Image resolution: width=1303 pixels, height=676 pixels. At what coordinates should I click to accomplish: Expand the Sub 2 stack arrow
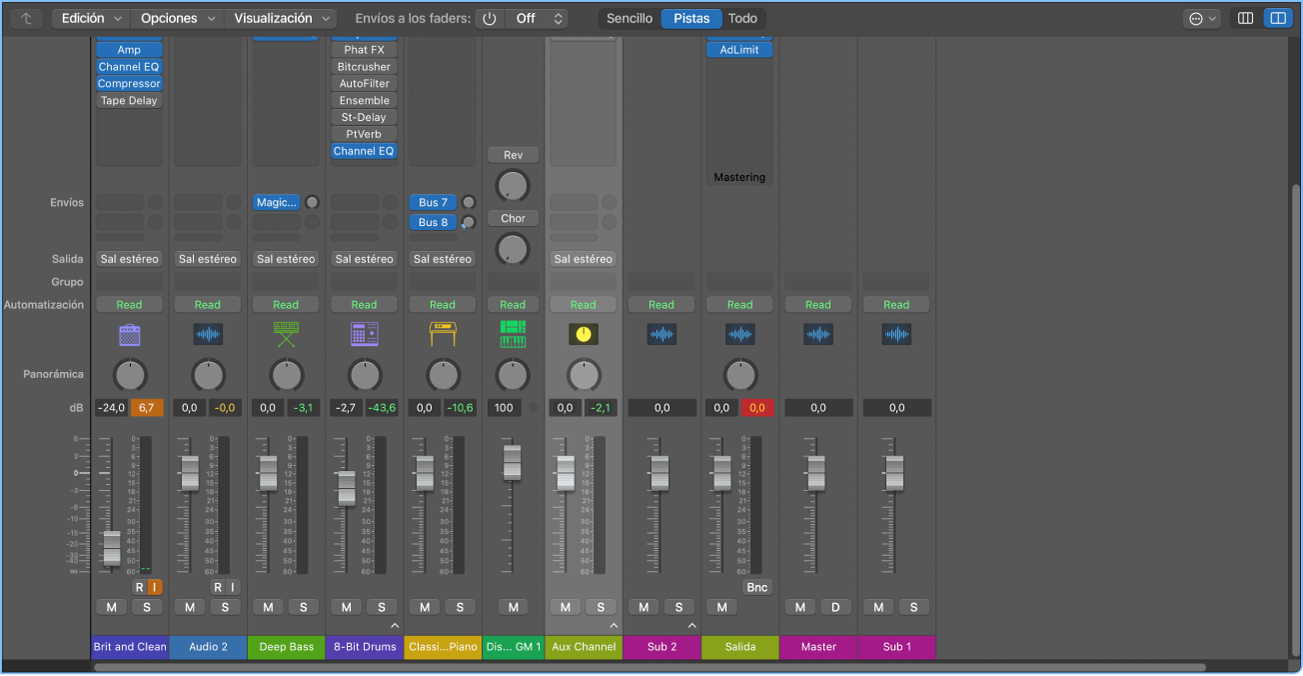coord(692,626)
